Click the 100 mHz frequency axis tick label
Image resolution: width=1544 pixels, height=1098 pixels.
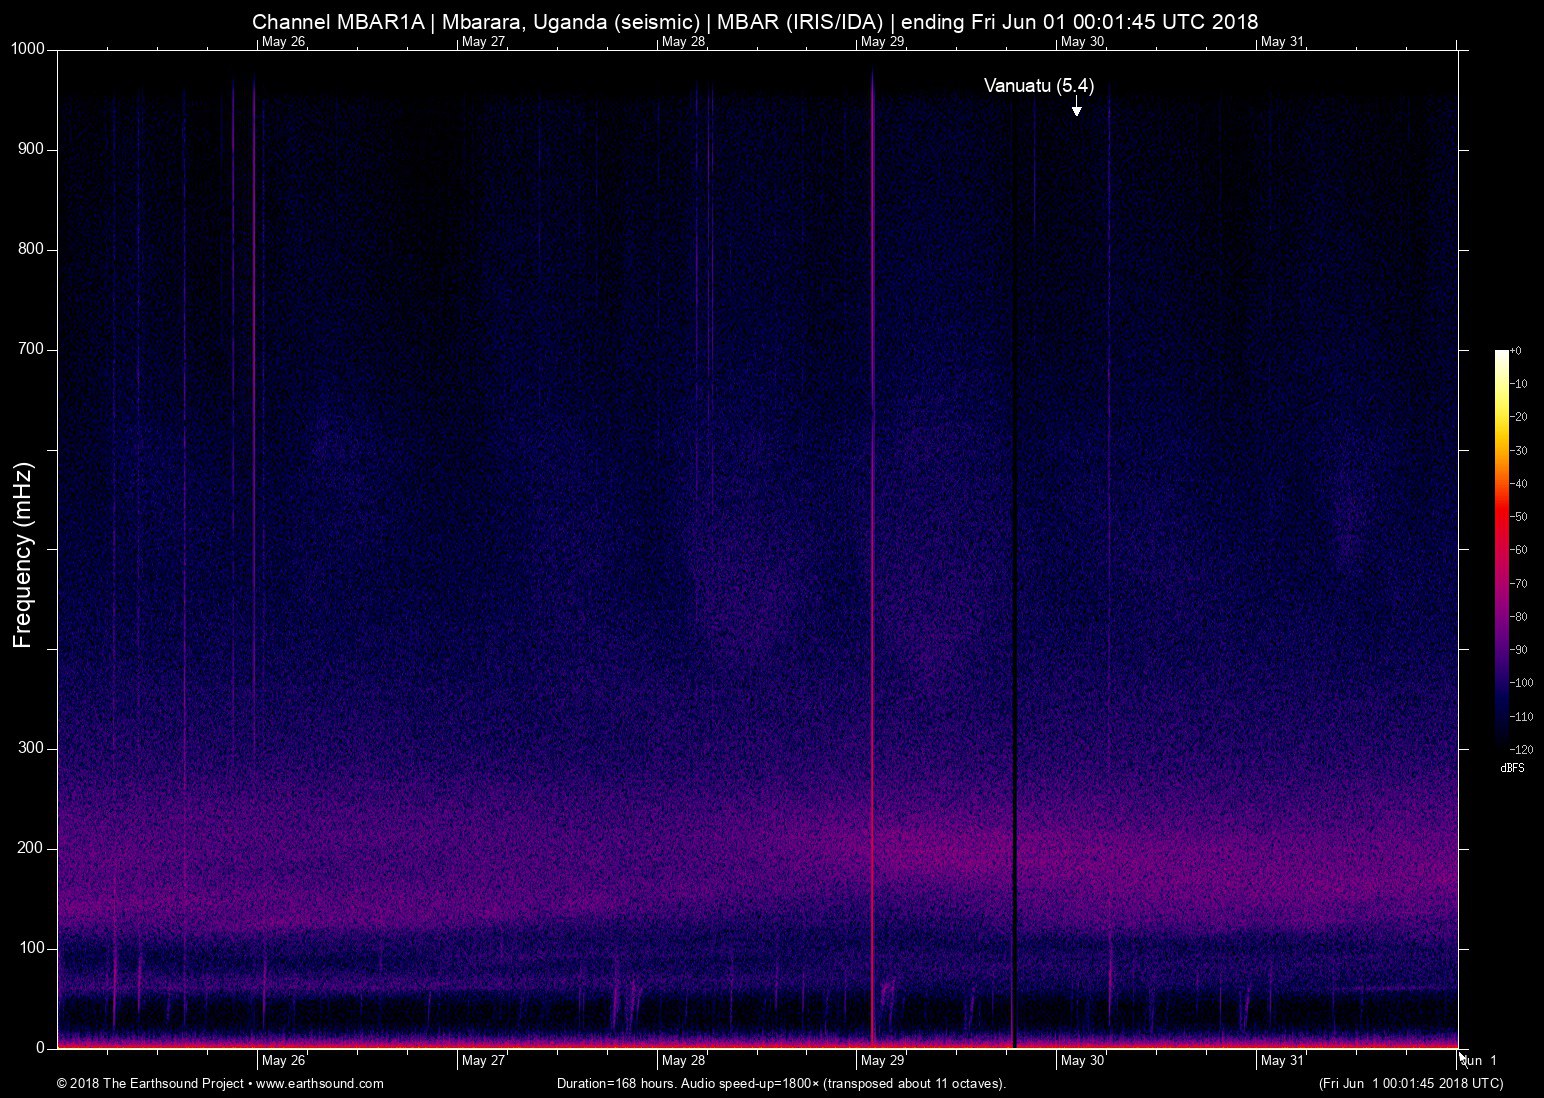click(32, 948)
